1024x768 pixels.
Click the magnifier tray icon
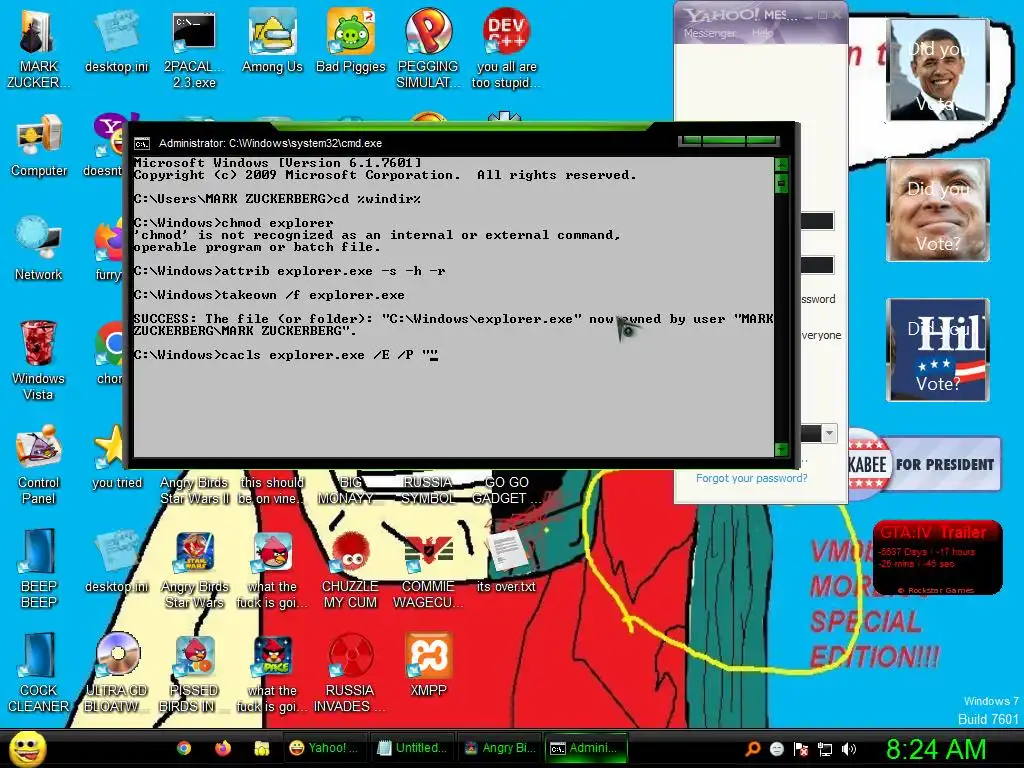(x=753, y=749)
